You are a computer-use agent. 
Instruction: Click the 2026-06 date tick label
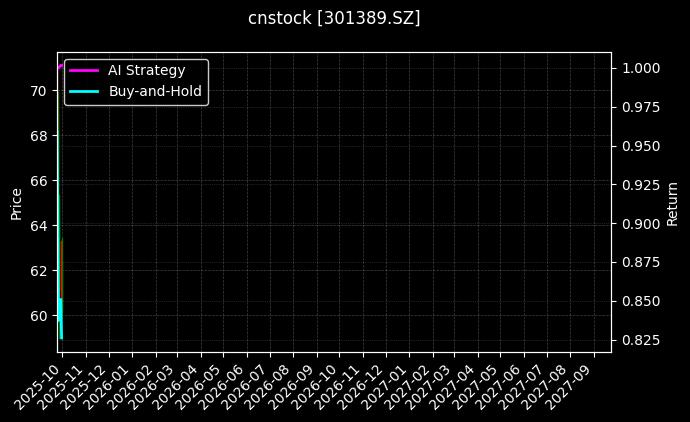(x=225, y=383)
